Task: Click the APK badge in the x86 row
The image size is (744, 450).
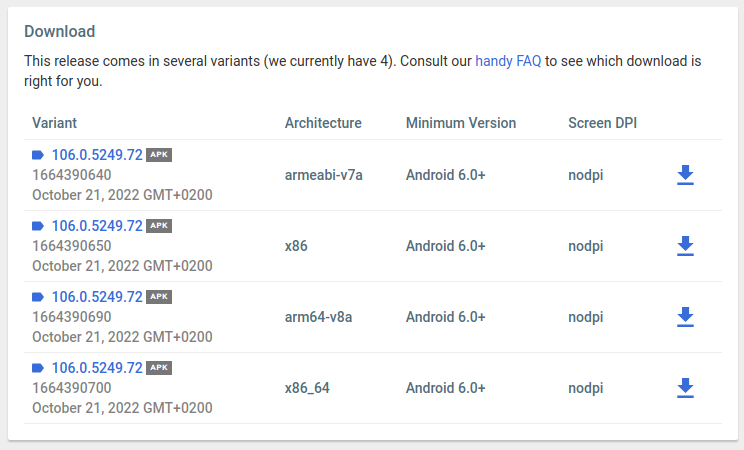Action: pyautogui.click(x=159, y=226)
